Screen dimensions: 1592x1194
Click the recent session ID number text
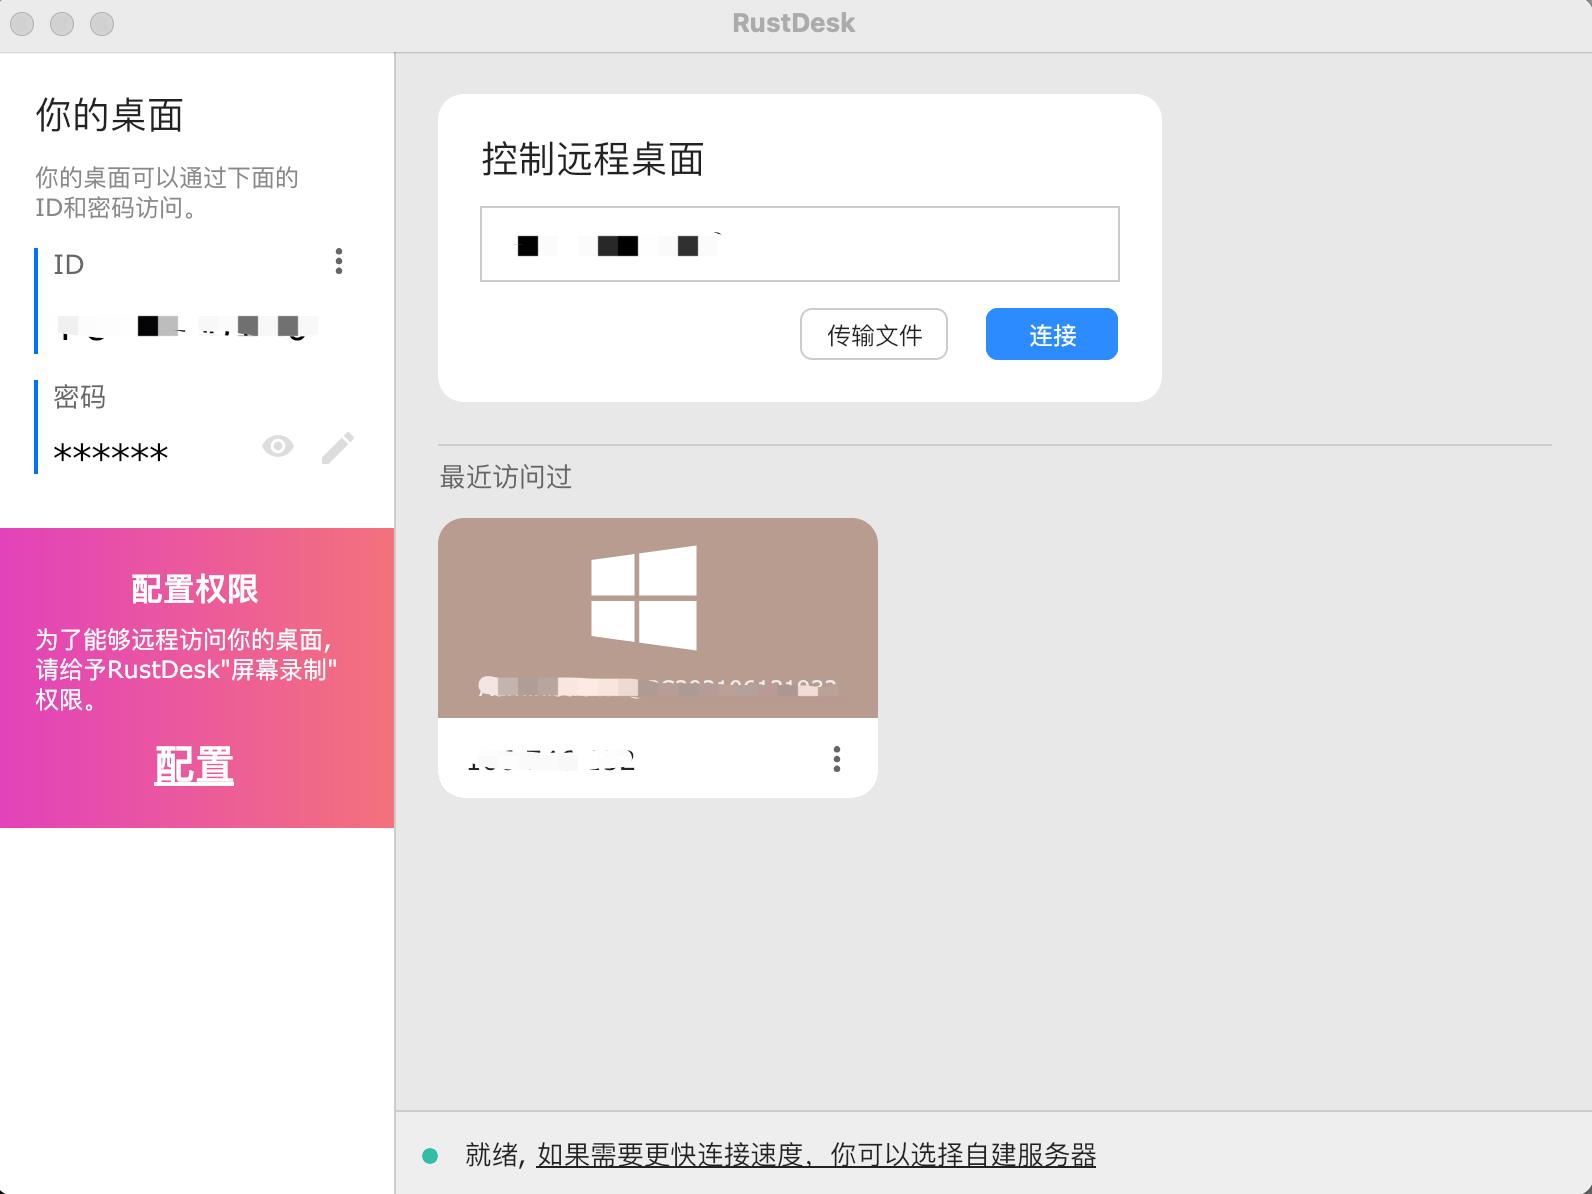point(552,761)
